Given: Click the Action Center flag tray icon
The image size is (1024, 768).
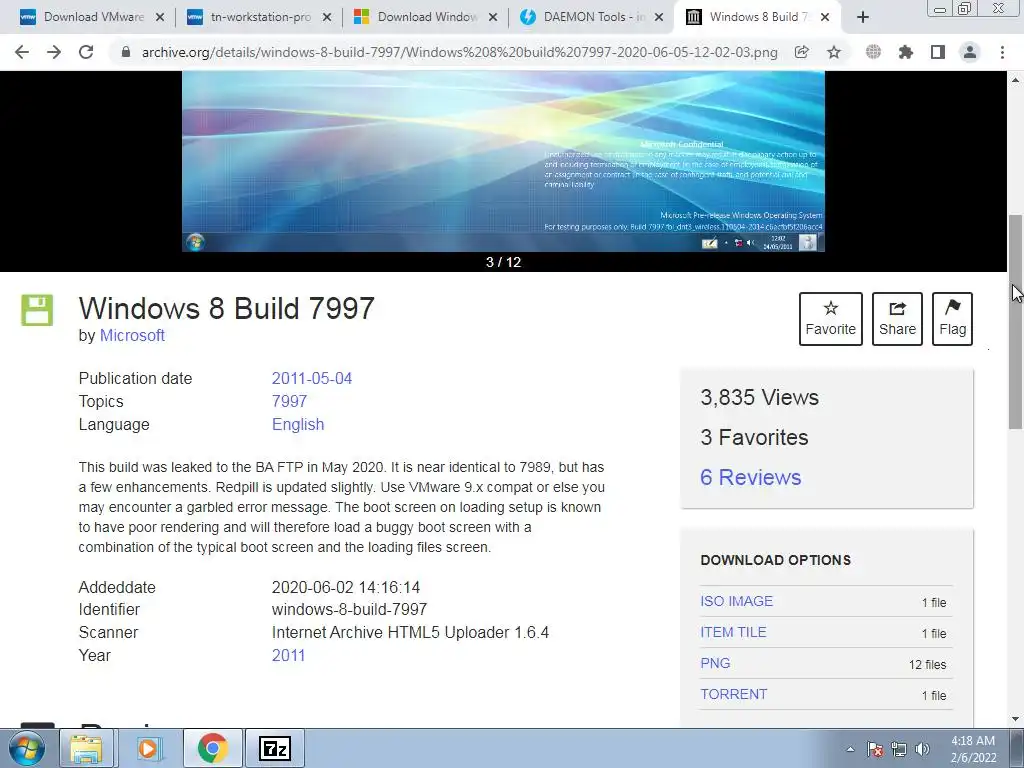Looking at the screenshot, I should coord(875,749).
